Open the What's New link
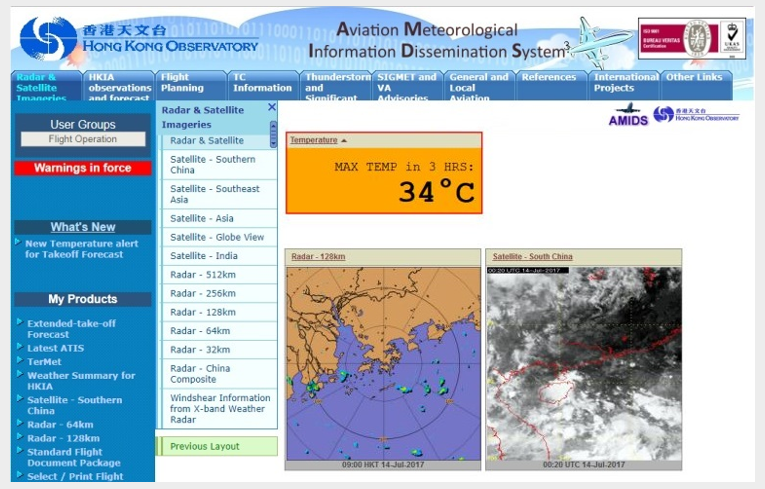Image resolution: width=765 pixels, height=489 pixels. (x=83, y=227)
